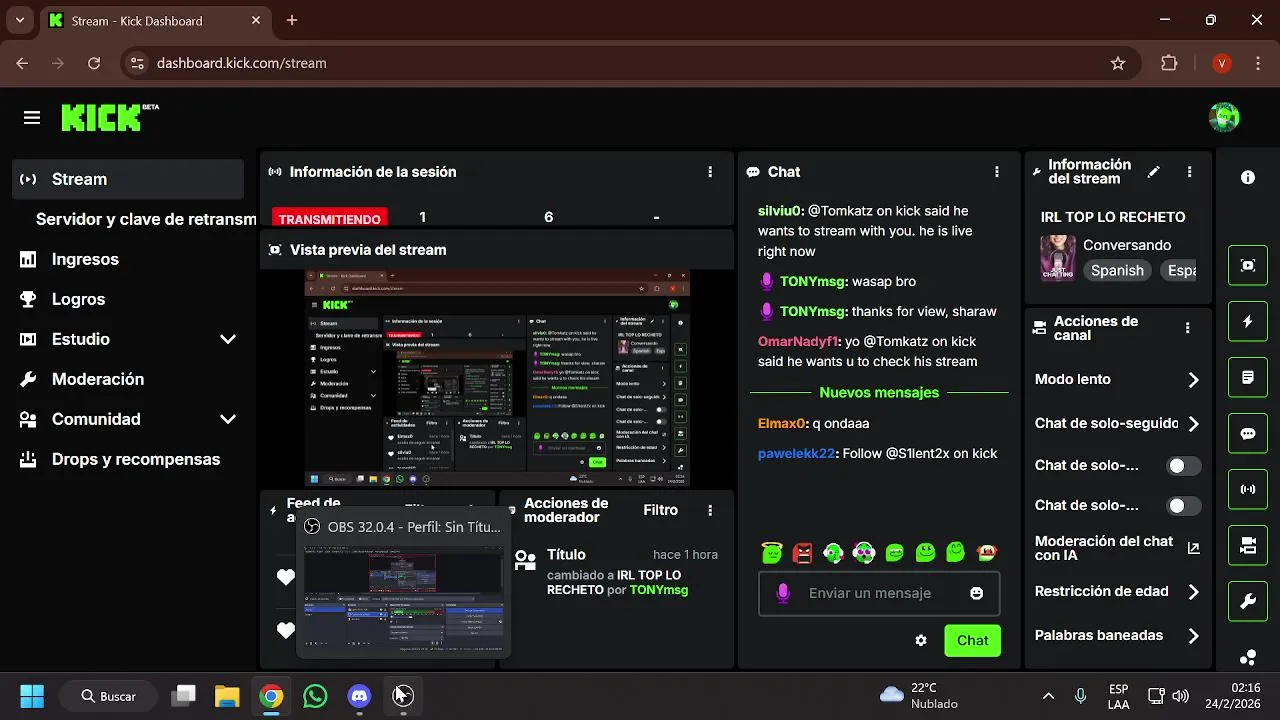Click TONYmsg in the moderator actions entry
Image resolution: width=1280 pixels, height=720 pixels.
(x=658, y=590)
